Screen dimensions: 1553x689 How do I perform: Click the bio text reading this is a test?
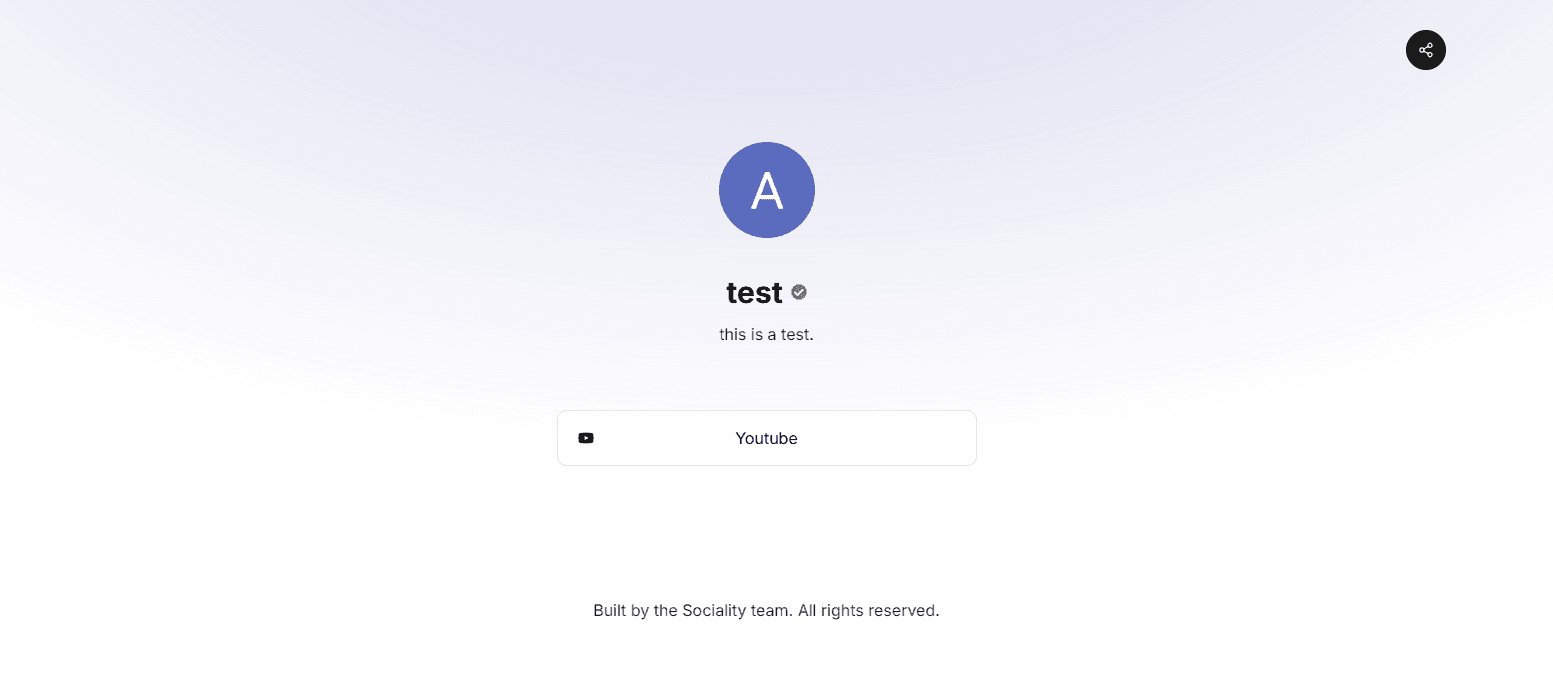pos(766,334)
